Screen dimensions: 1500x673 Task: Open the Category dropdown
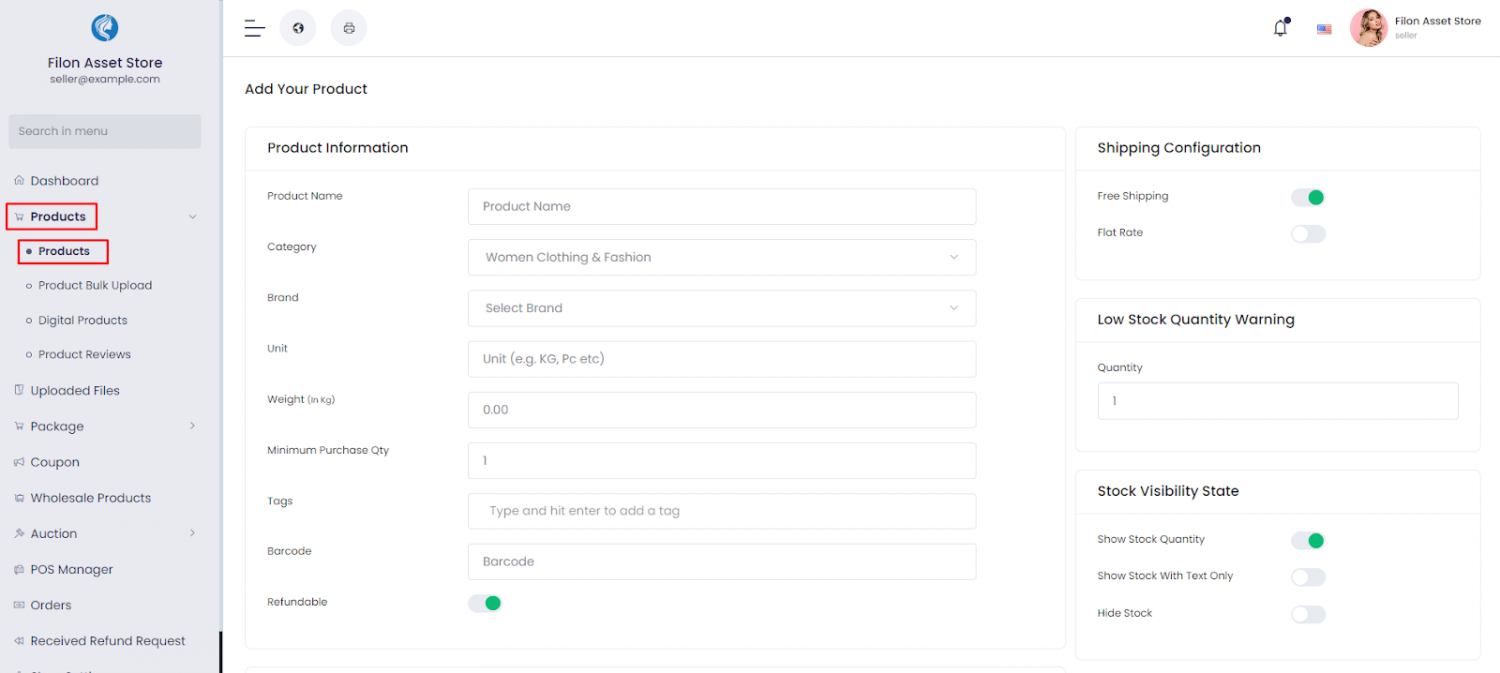pyautogui.click(x=722, y=257)
